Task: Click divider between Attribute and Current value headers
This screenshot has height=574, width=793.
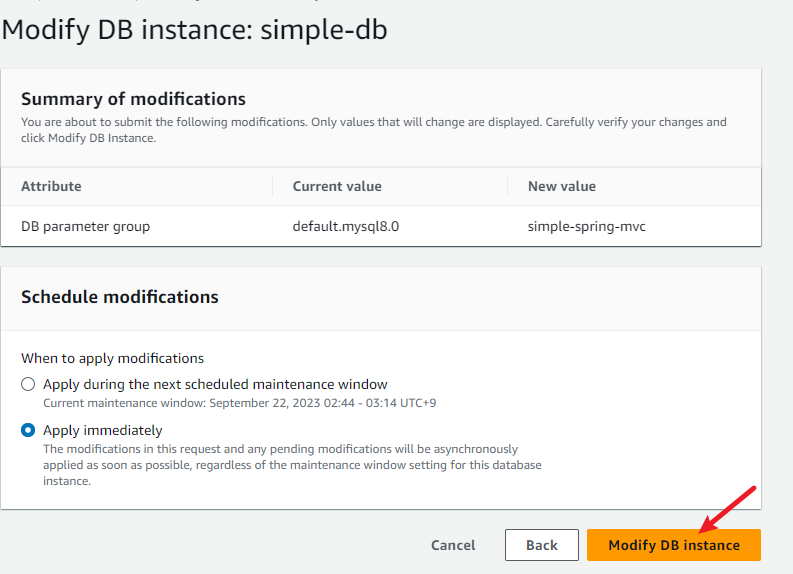Action: pyautogui.click(x=272, y=186)
